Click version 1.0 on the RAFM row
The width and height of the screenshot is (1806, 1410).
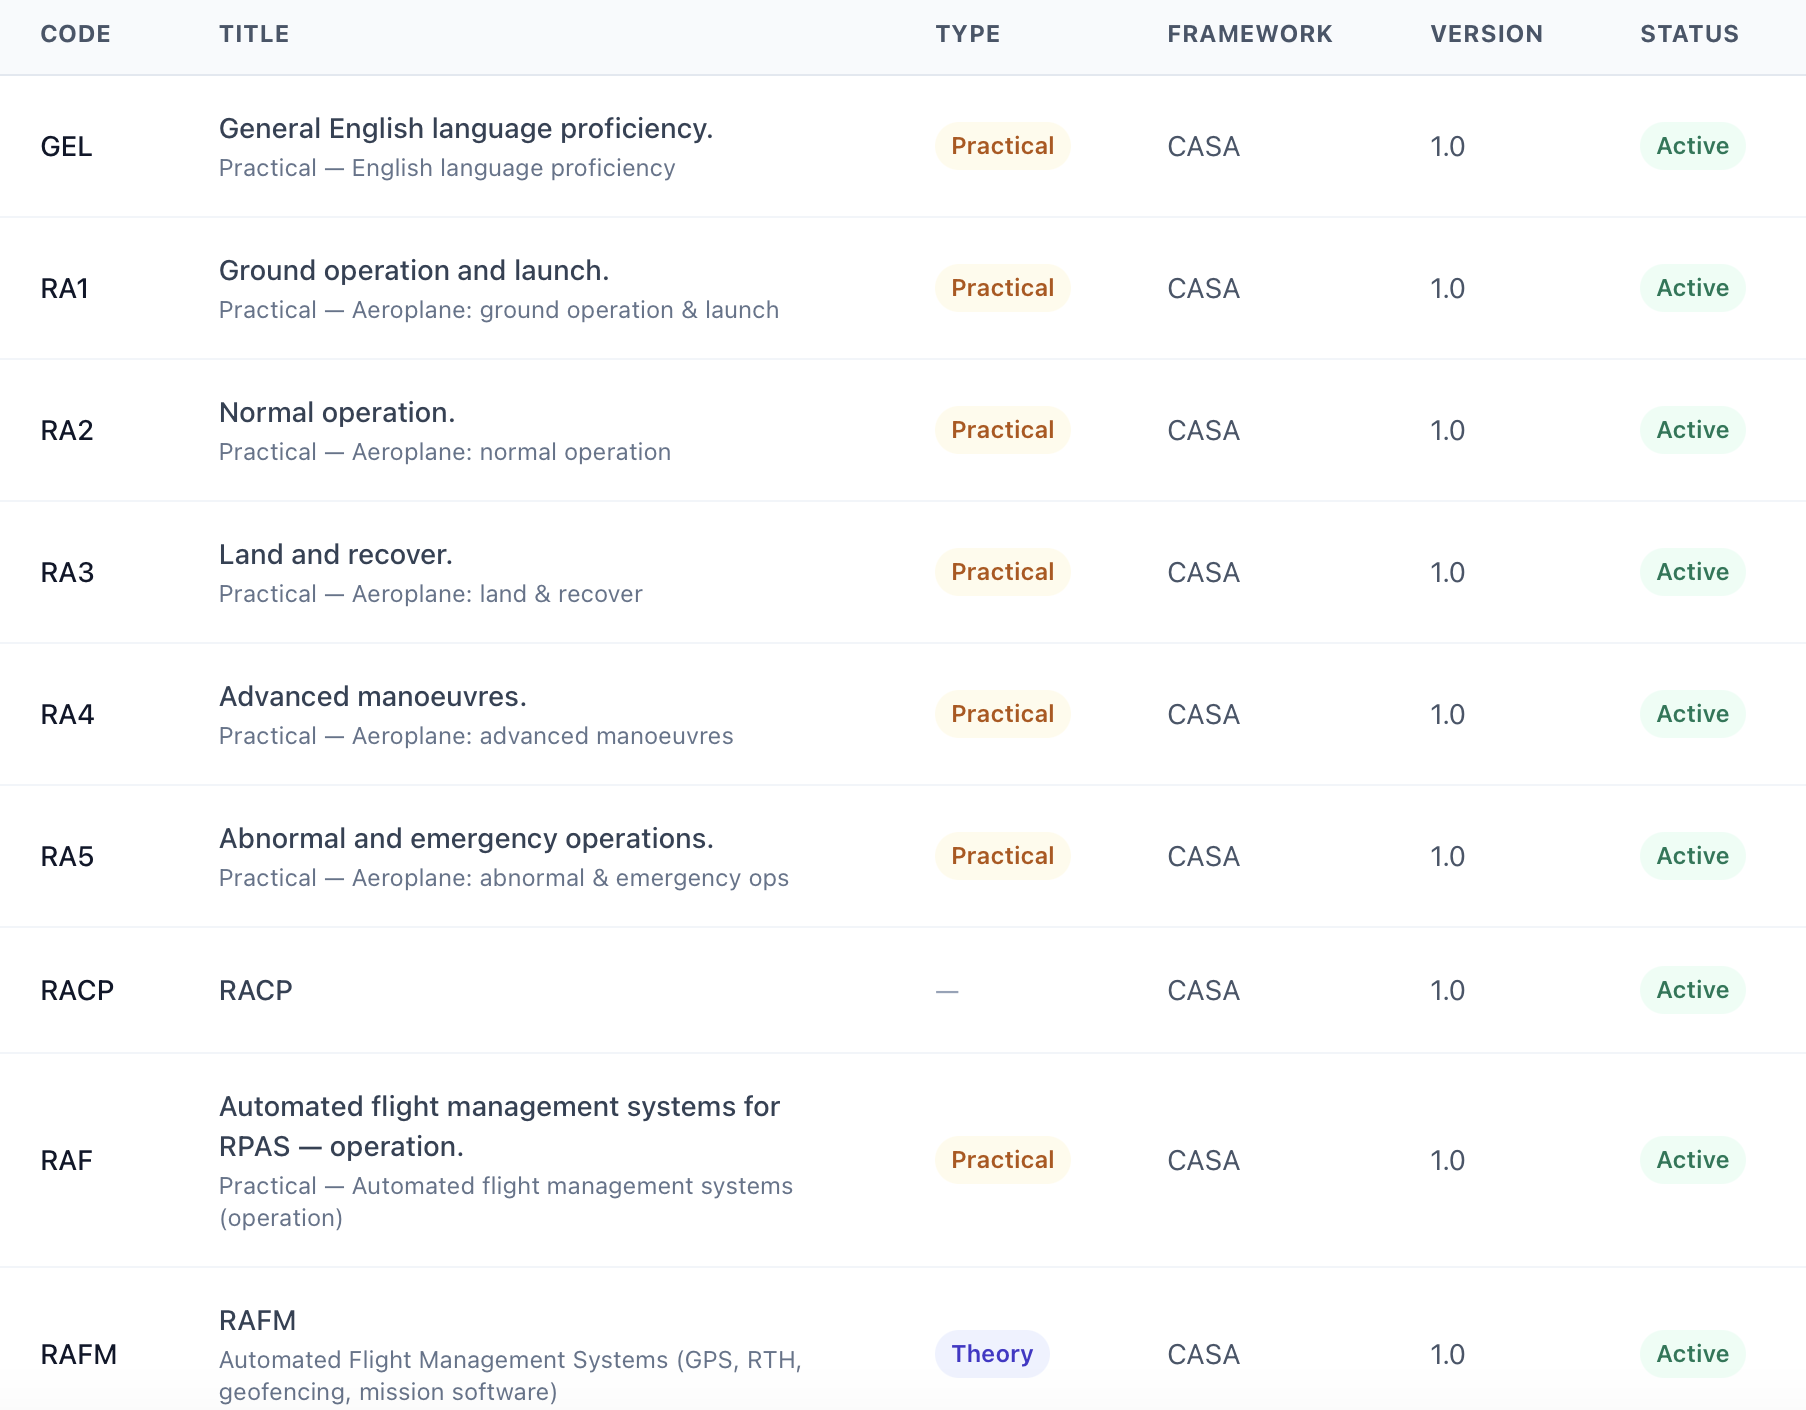pos(1446,1354)
